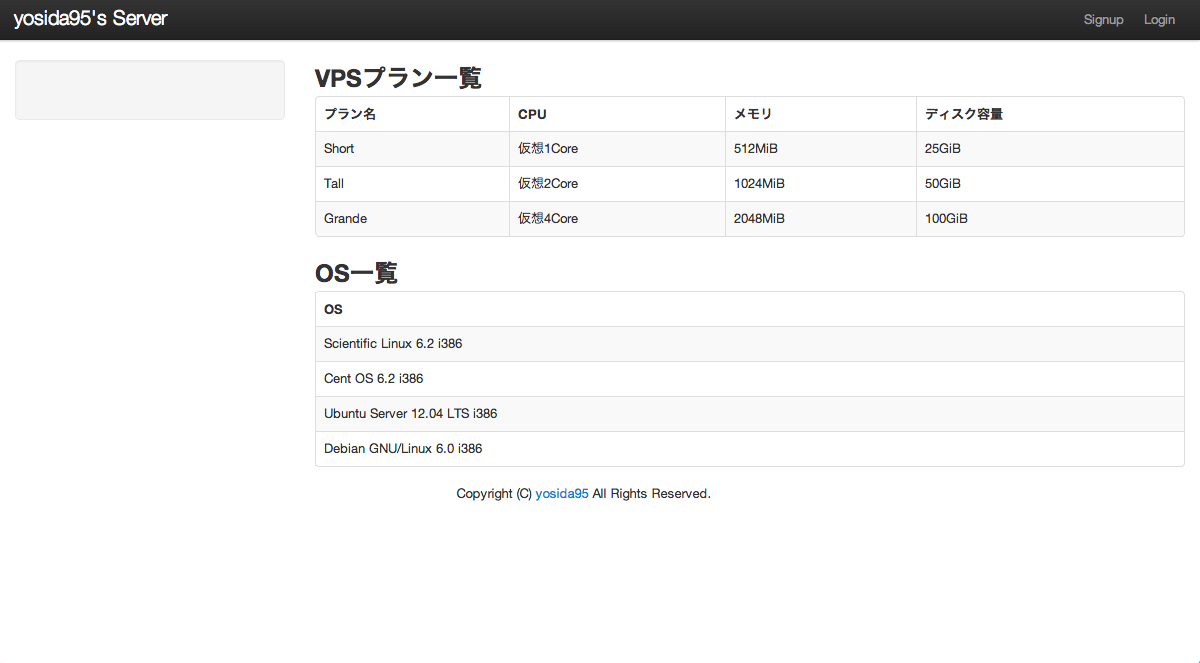Click the 2048MiB memory cell
The width and height of the screenshot is (1200, 663).
pyautogui.click(x=759, y=219)
